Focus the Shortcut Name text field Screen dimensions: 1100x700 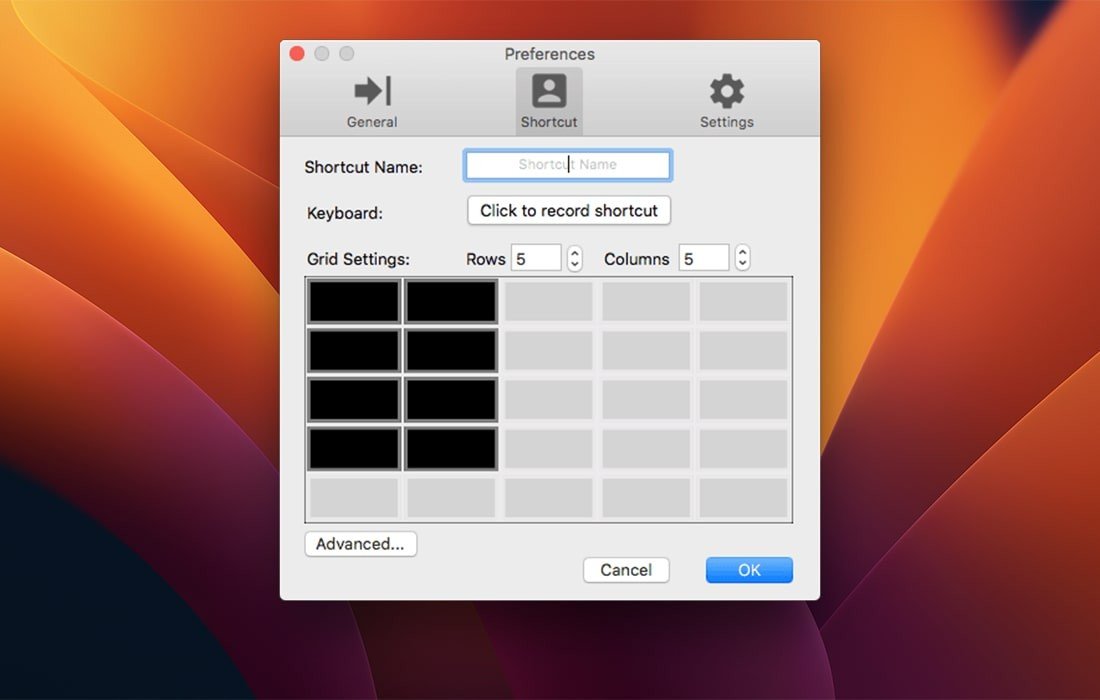pos(568,165)
